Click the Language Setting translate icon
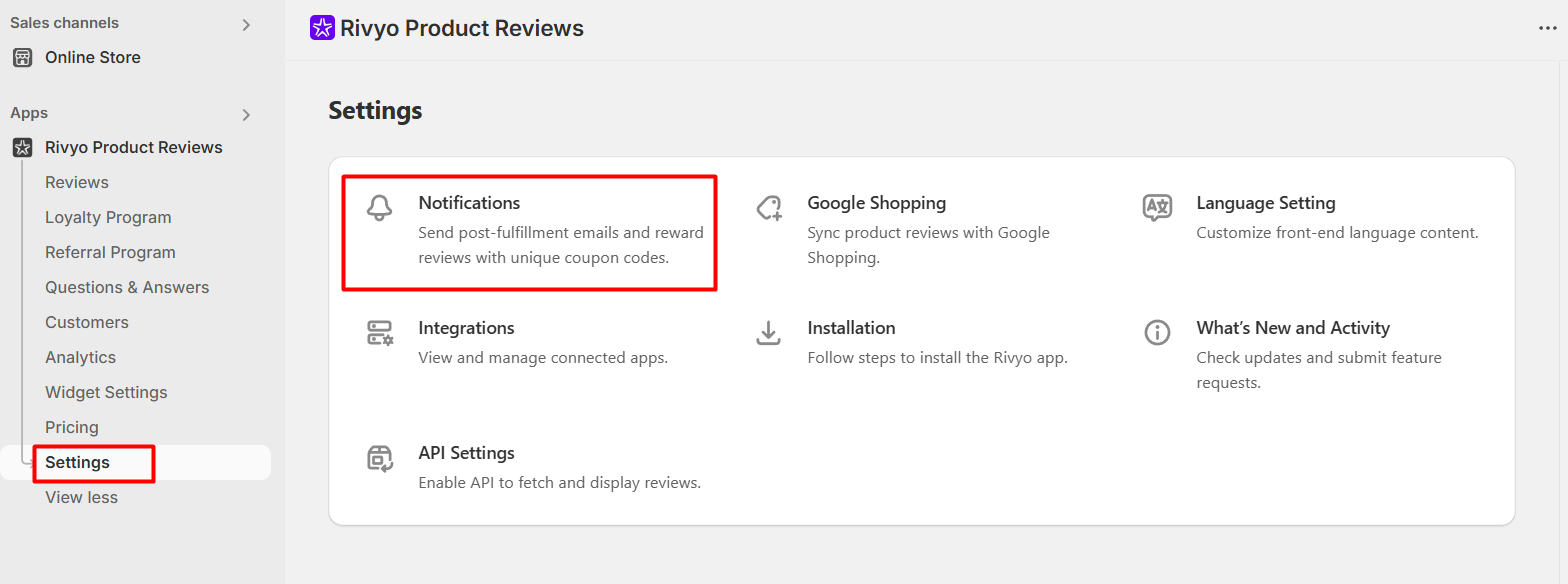 (x=1157, y=208)
